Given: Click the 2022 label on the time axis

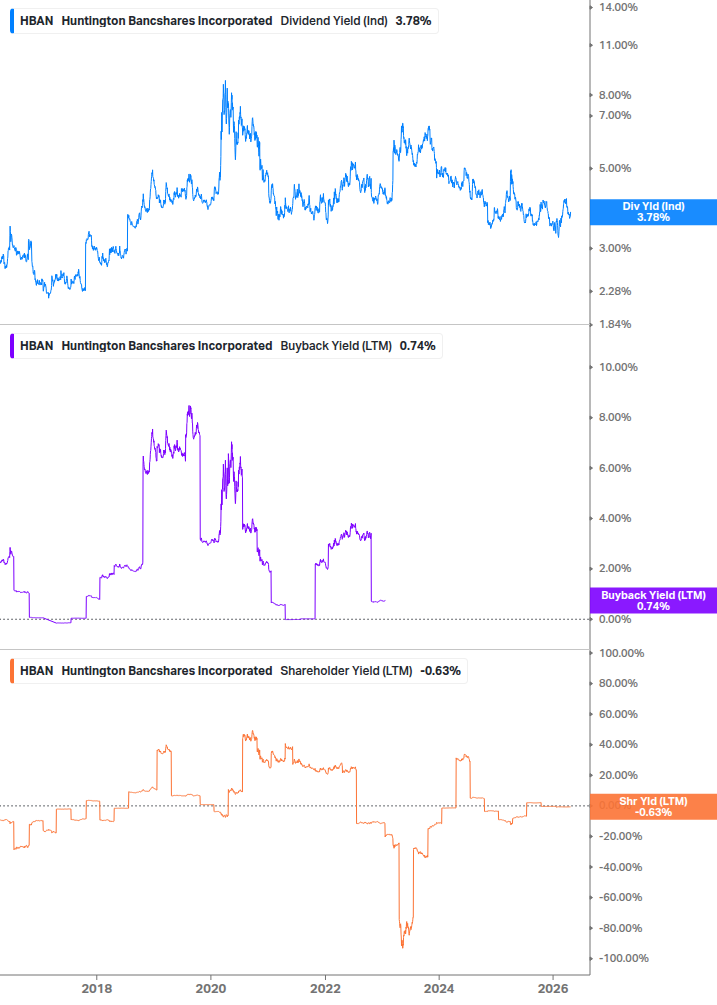Looking at the screenshot, I should (326, 988).
